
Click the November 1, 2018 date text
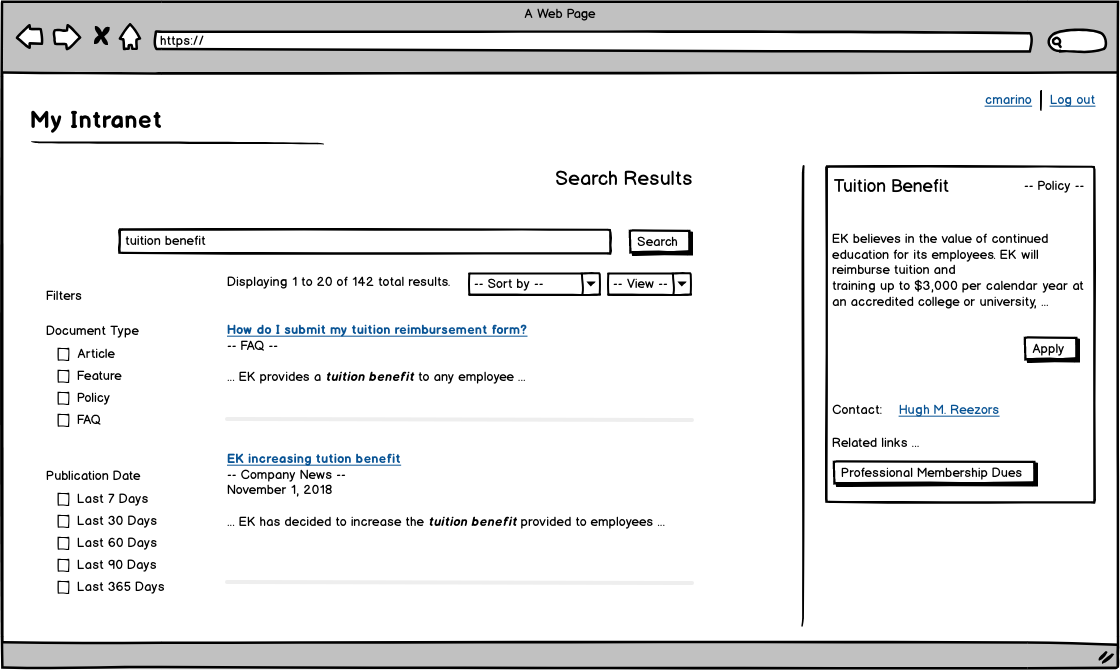279,490
